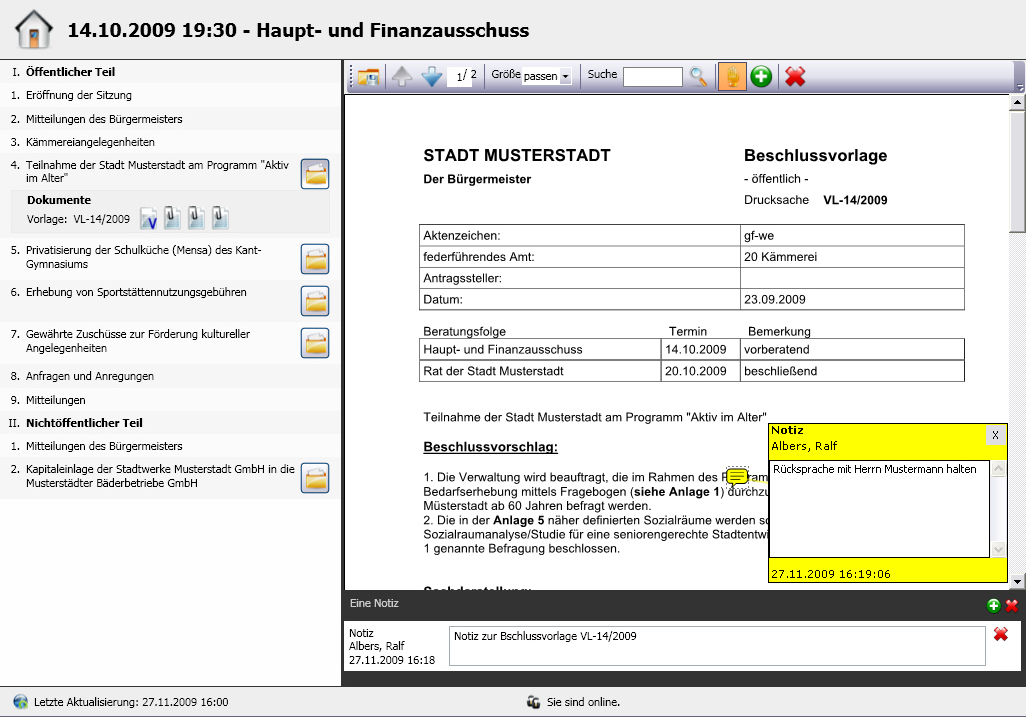Open the first attachment paperclip icon
The width and height of the screenshot is (1026, 717).
coord(172,218)
